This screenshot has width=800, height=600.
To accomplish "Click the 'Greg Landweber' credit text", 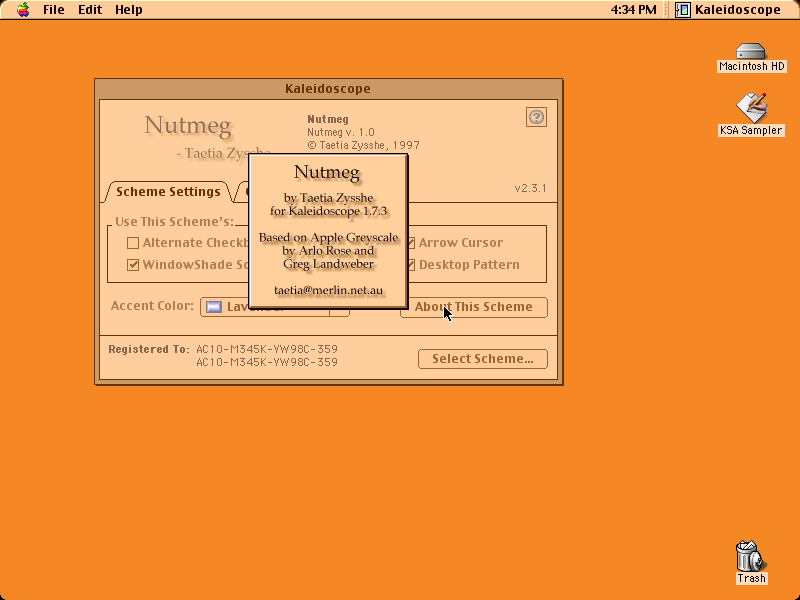I will click(x=328, y=264).
